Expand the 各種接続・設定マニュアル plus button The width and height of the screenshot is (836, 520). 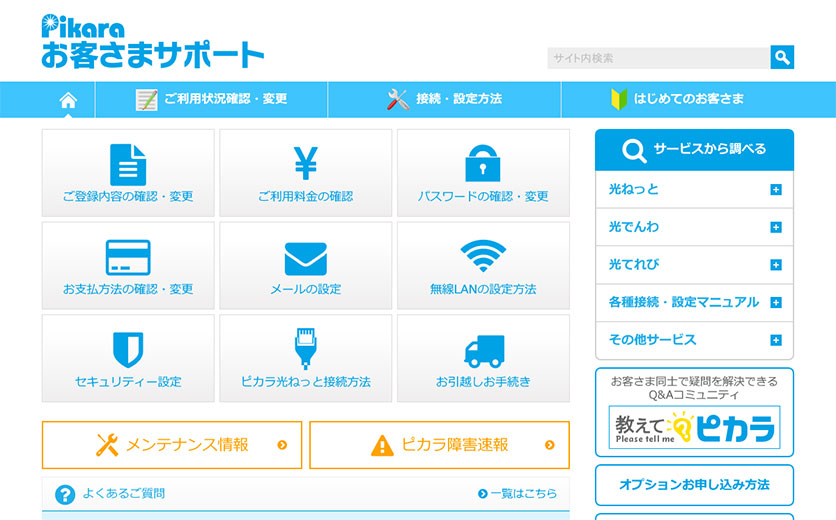(776, 302)
